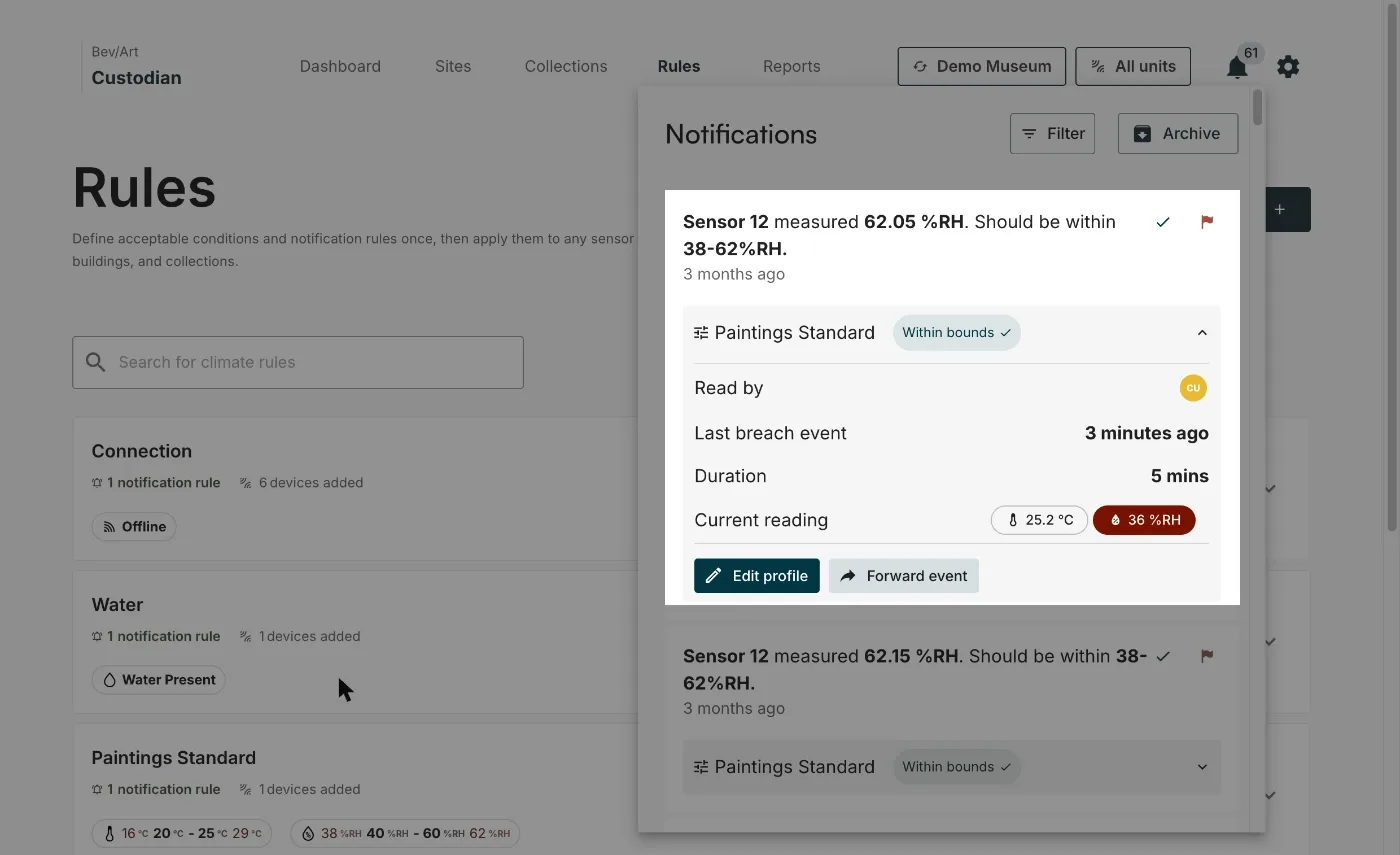Screen dimensions: 1400x855
Task: Click the '3 minutes ago' last breach value
Action: [1146, 433]
